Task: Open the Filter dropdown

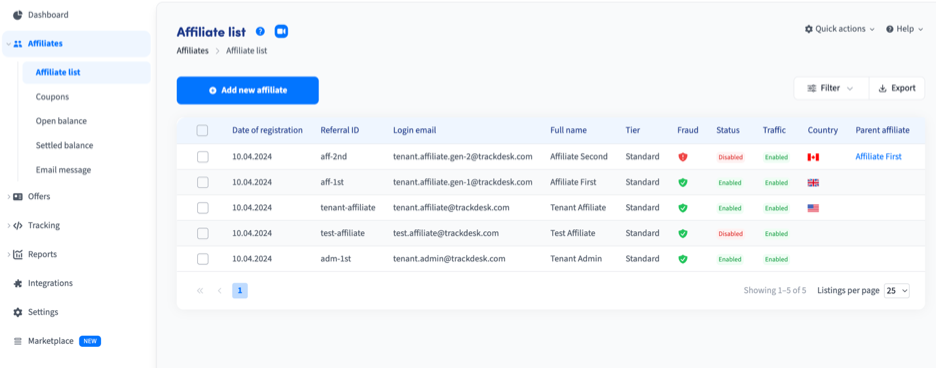Action: (831, 88)
